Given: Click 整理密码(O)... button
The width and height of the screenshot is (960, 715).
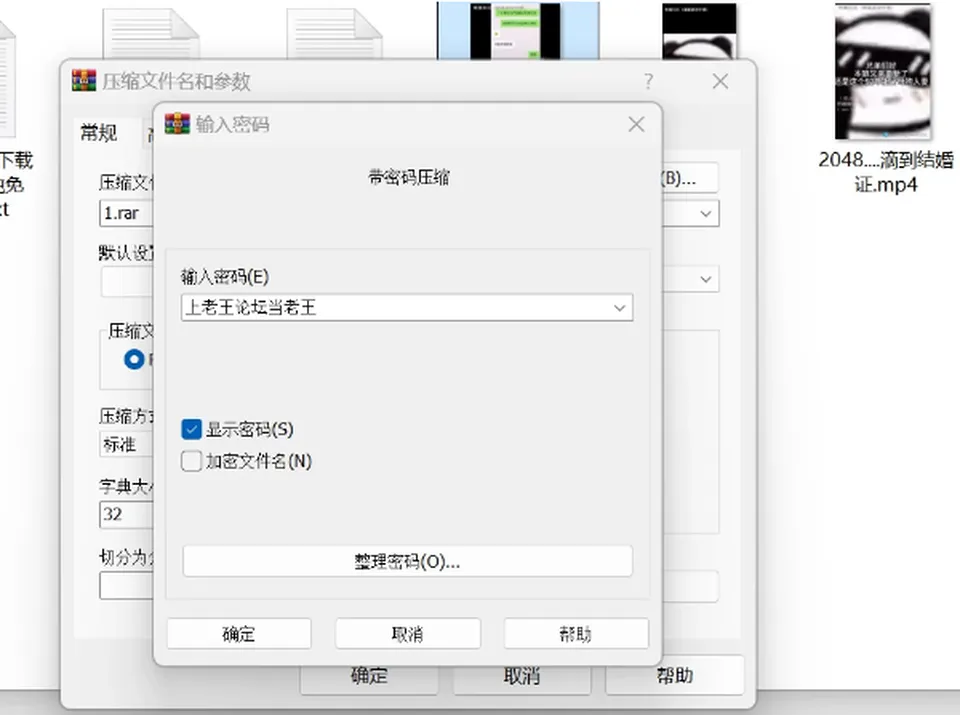Looking at the screenshot, I should [407, 561].
